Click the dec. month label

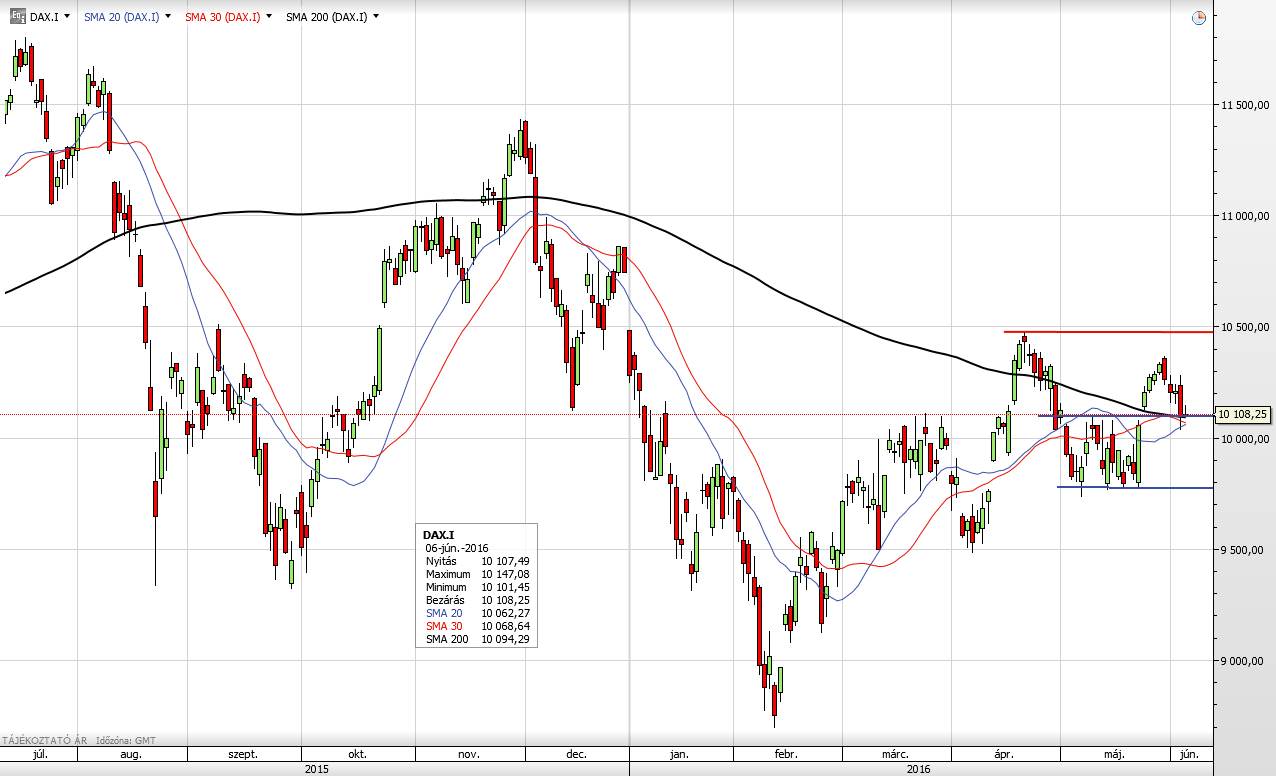pyautogui.click(x=576, y=754)
